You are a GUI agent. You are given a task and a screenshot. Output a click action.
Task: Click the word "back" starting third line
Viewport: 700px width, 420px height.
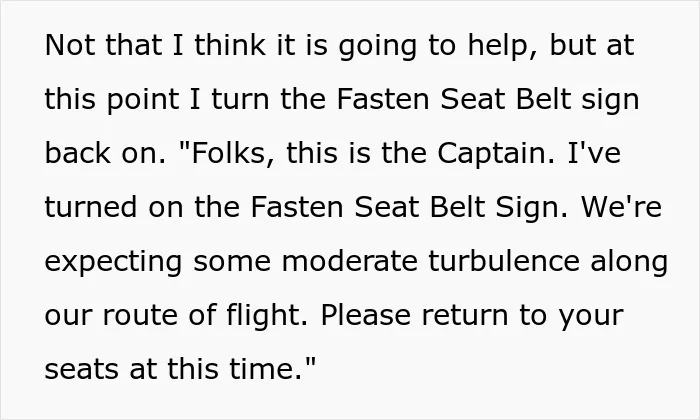tap(78, 153)
